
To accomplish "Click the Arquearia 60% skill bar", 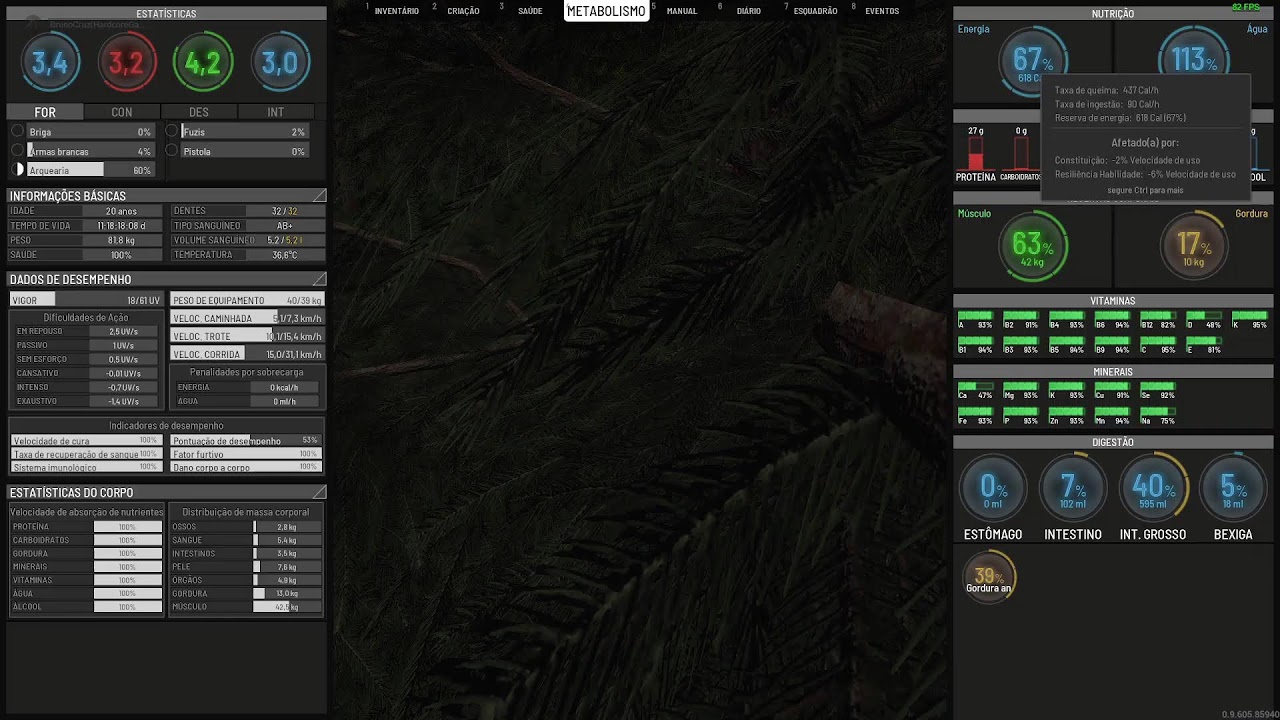I will [x=90, y=170].
